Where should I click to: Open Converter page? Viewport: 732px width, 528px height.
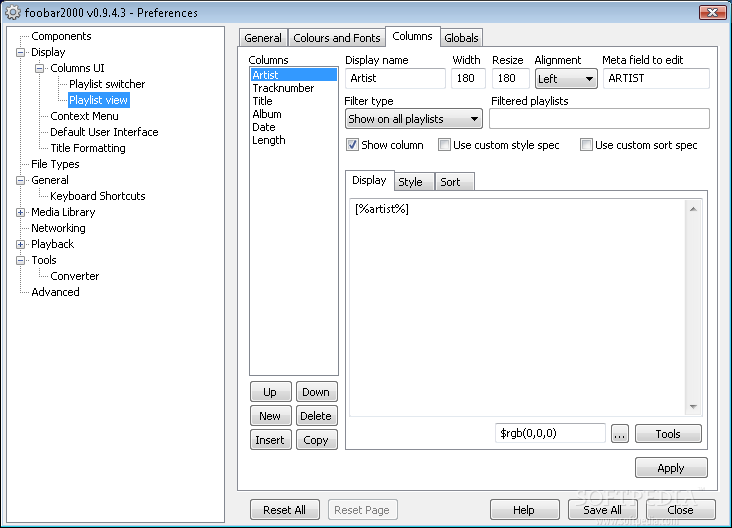75,276
